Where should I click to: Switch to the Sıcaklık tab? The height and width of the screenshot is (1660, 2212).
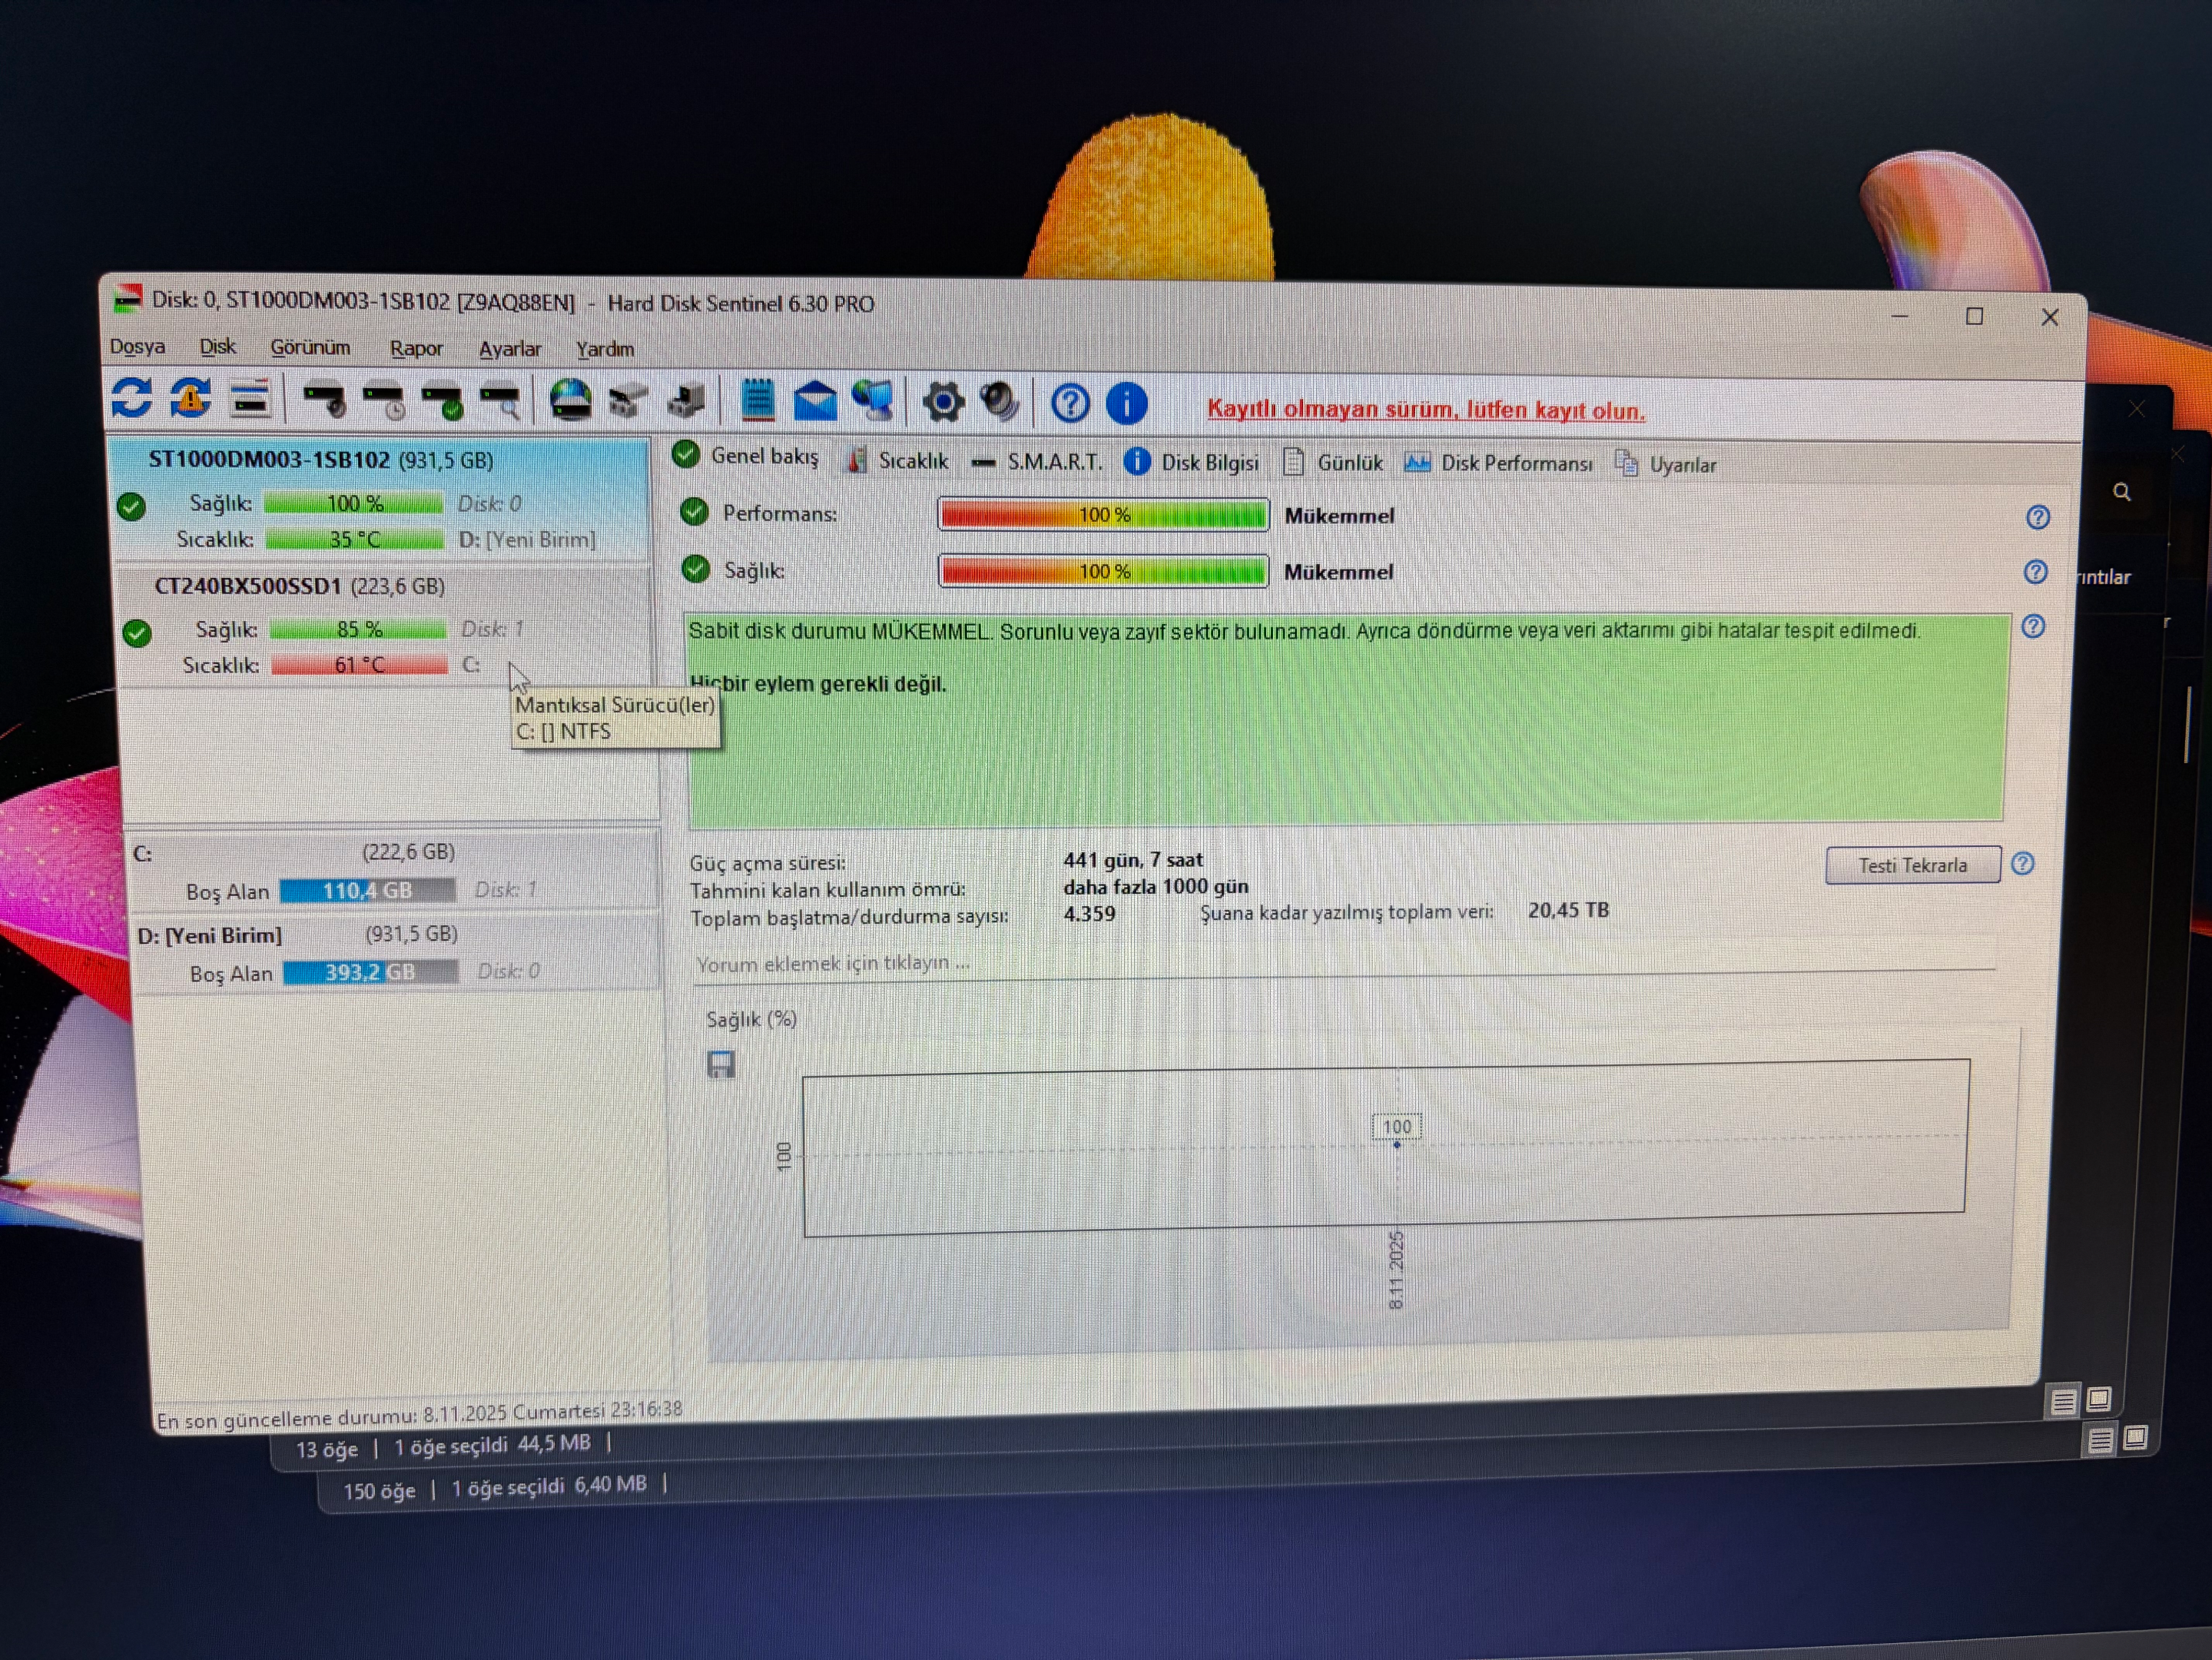point(898,460)
